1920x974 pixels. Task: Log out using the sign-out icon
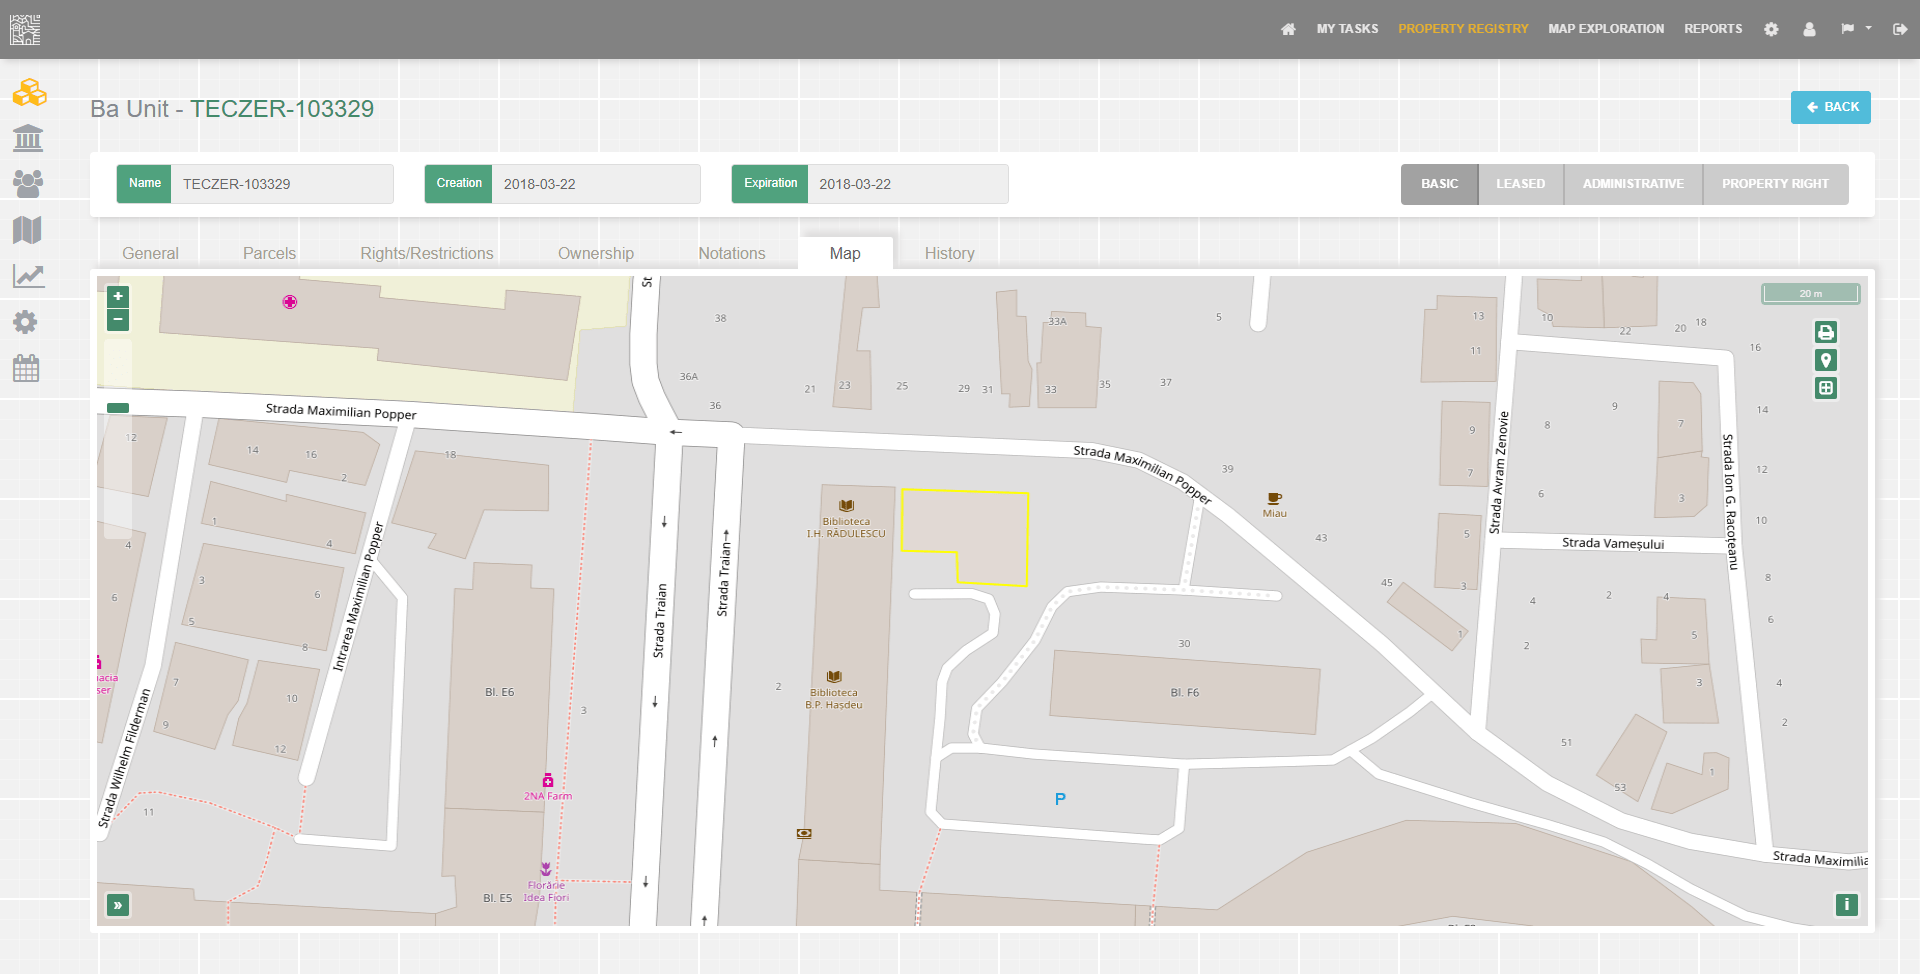(1899, 29)
